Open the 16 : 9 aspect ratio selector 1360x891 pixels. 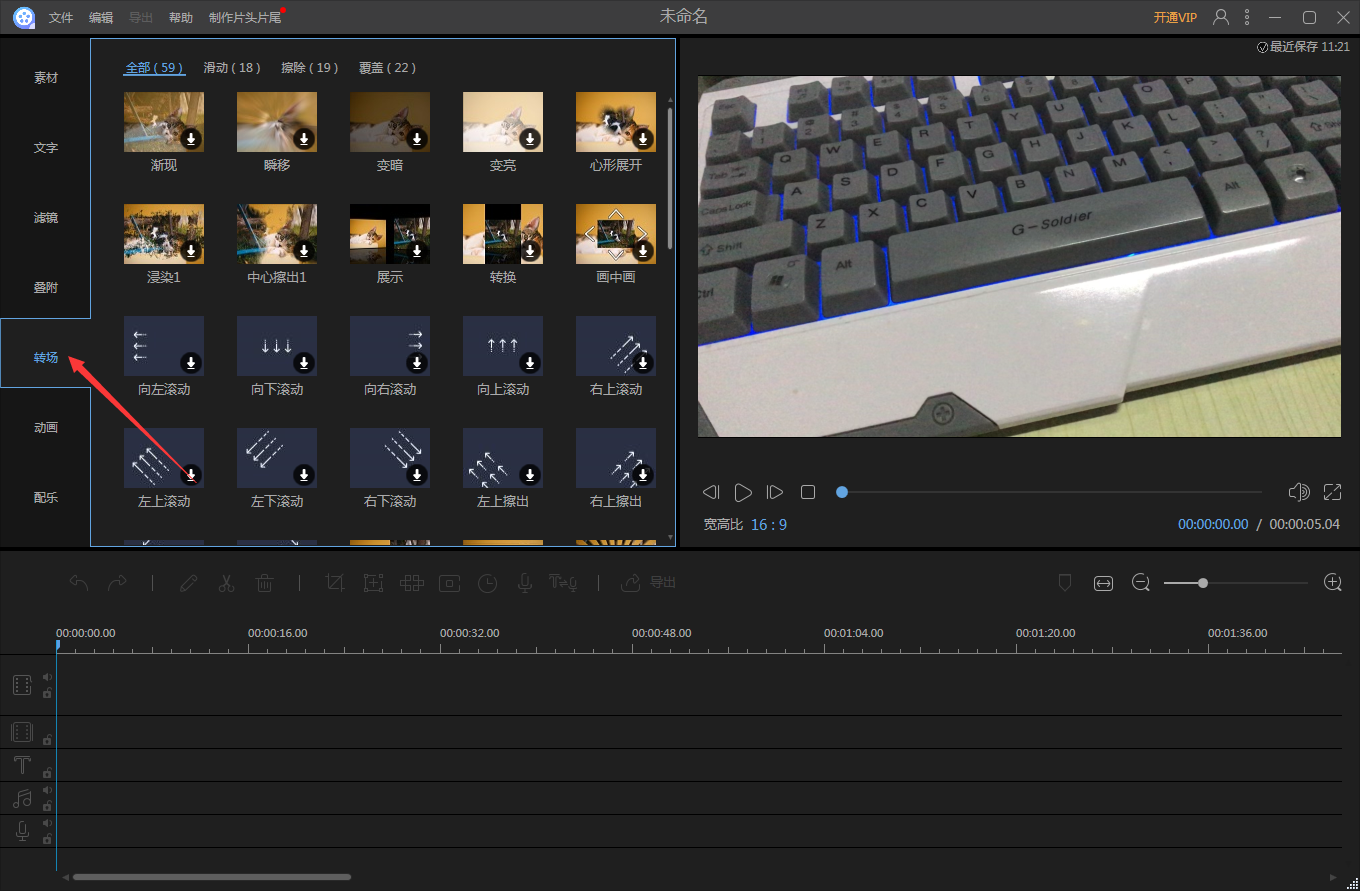[769, 524]
